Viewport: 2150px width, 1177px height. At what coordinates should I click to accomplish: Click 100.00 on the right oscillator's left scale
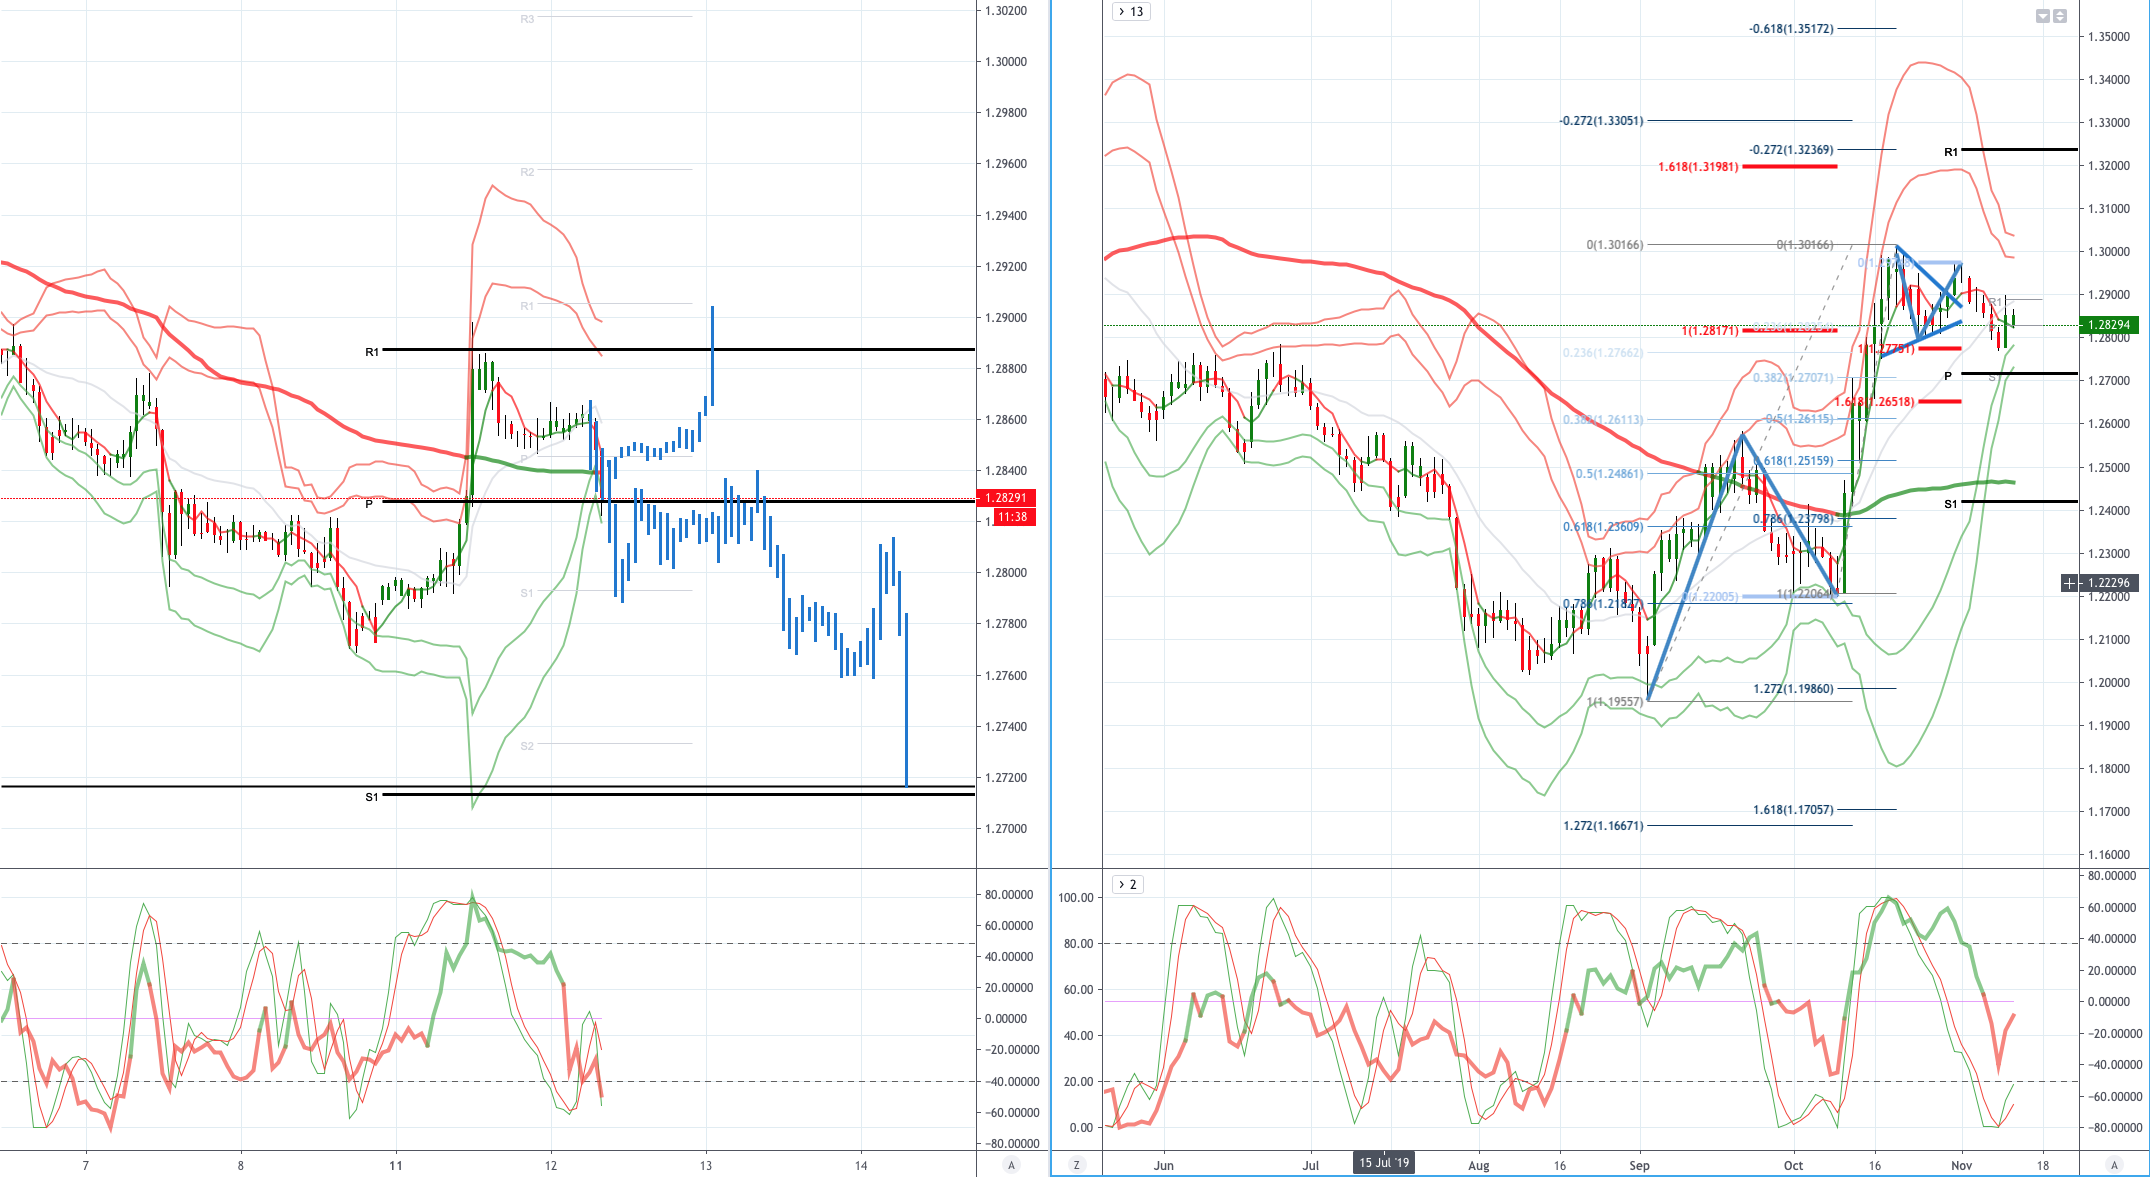coord(1075,898)
